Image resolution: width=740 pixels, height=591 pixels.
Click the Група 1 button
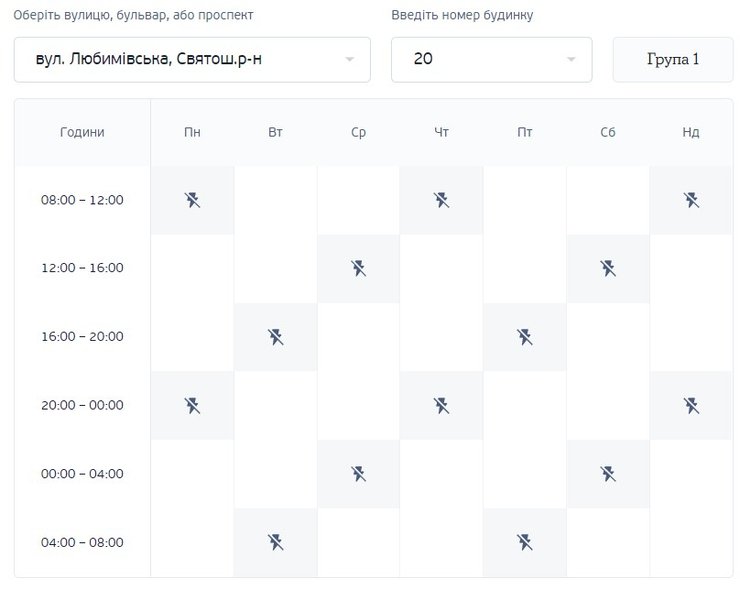tap(672, 59)
